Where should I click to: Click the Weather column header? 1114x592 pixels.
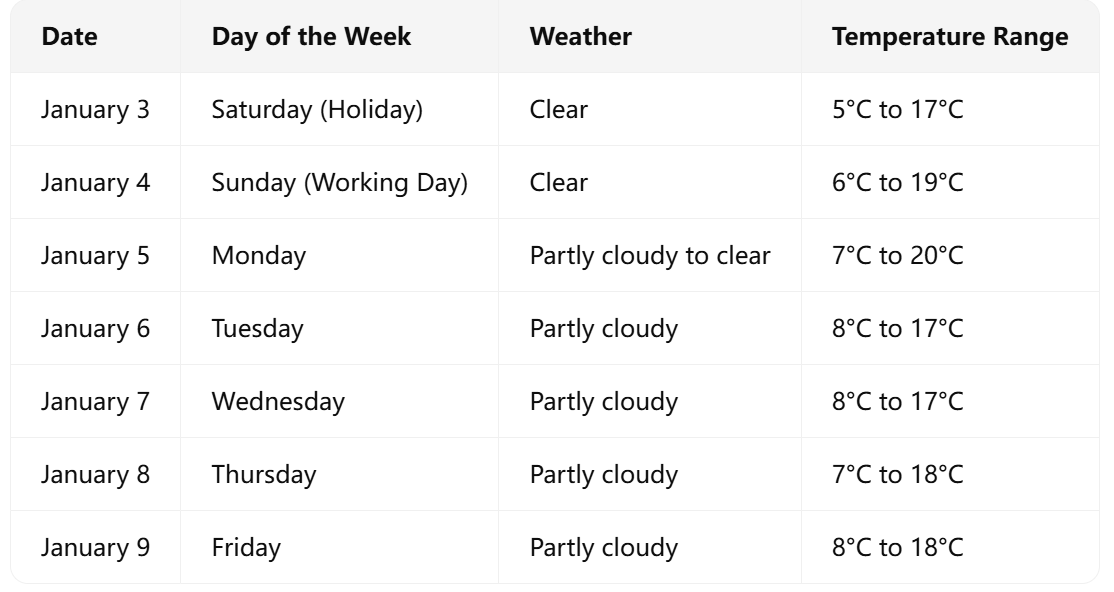tap(580, 37)
